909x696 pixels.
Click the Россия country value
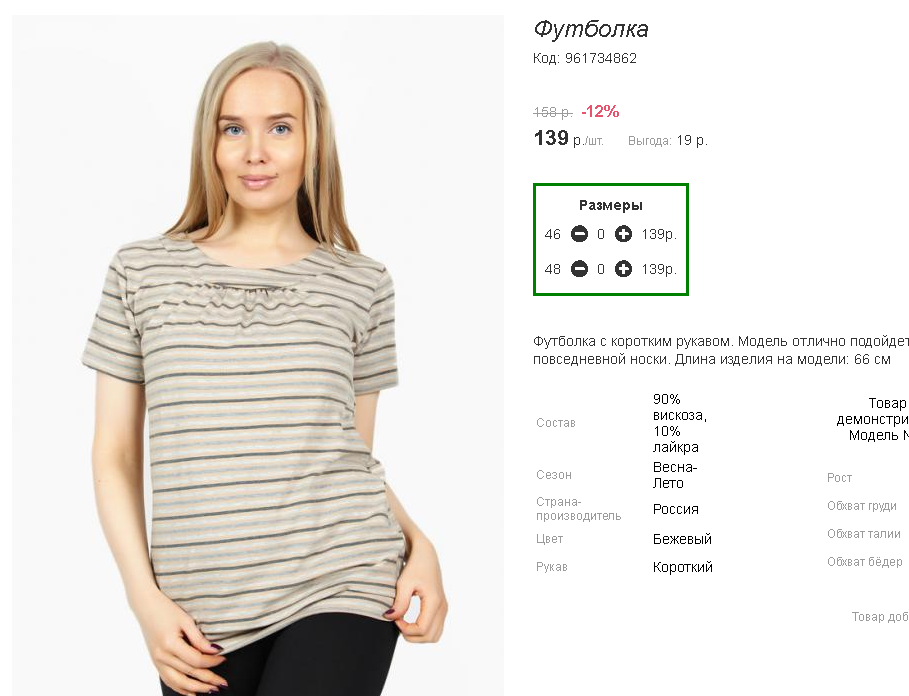676,509
